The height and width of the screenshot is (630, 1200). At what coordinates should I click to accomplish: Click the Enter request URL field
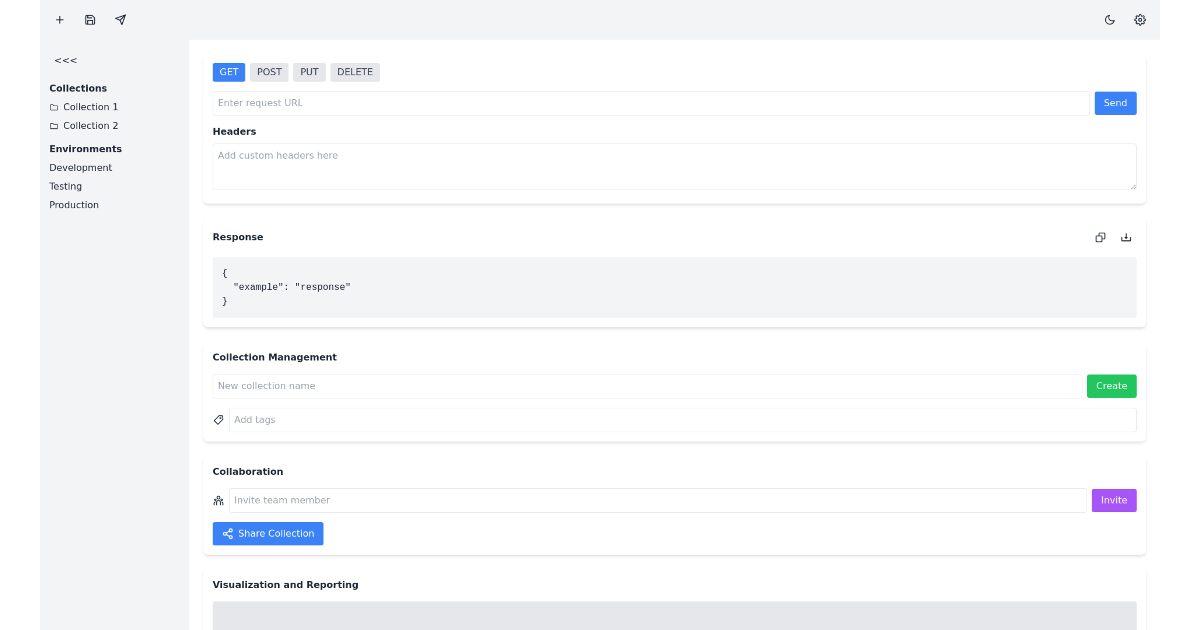[650, 102]
